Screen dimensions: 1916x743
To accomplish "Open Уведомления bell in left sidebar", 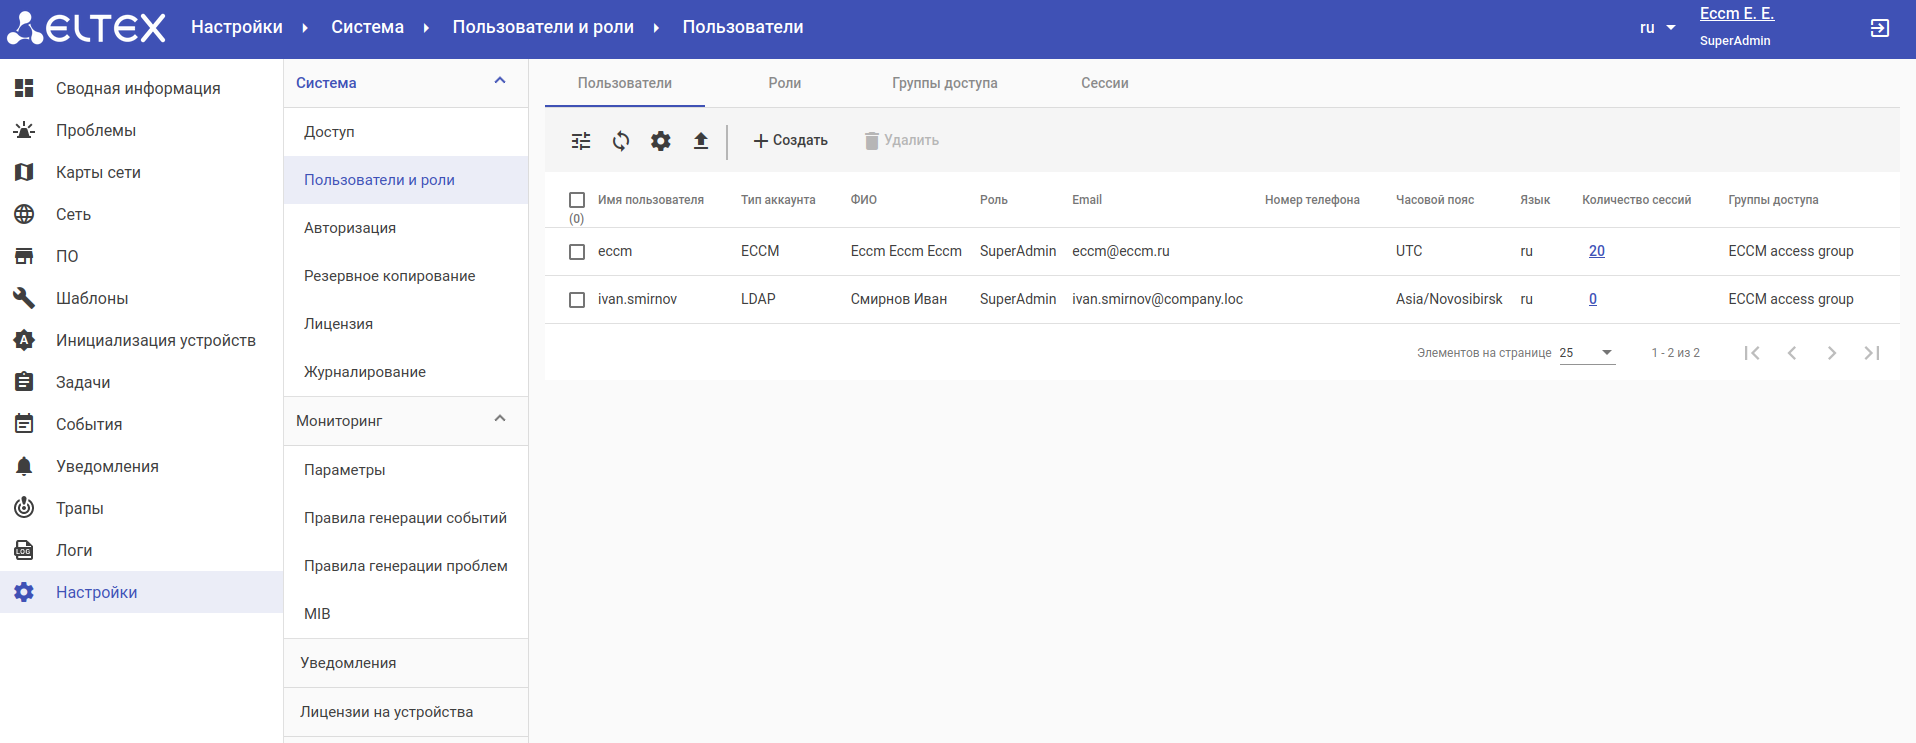I will point(107,466).
